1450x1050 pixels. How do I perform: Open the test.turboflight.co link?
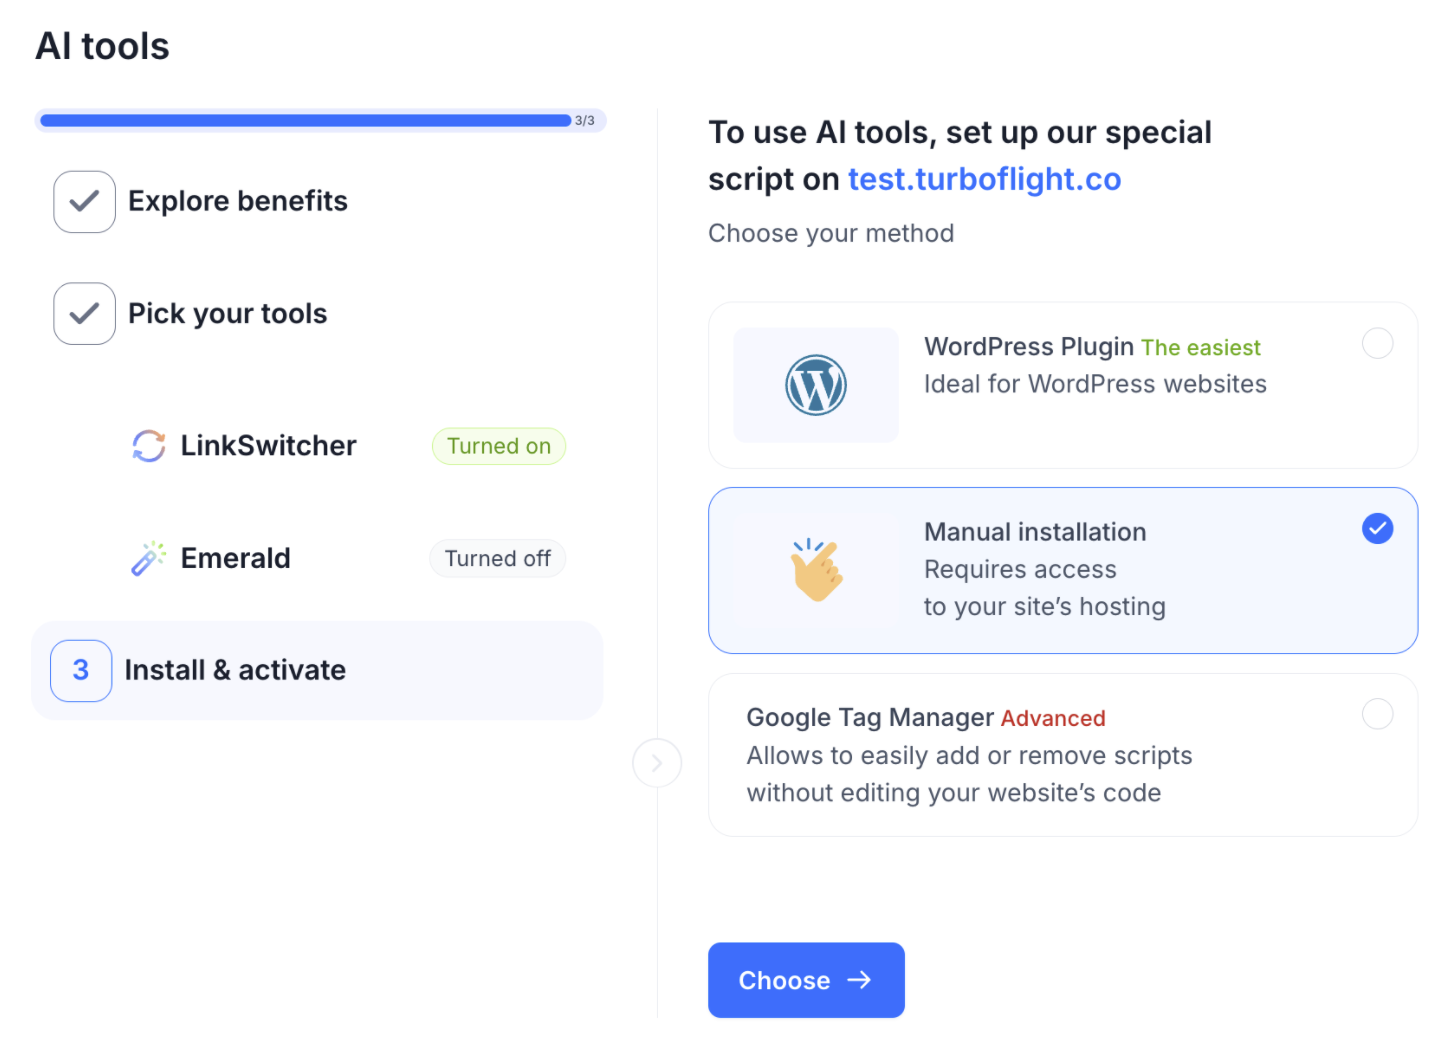(x=984, y=179)
